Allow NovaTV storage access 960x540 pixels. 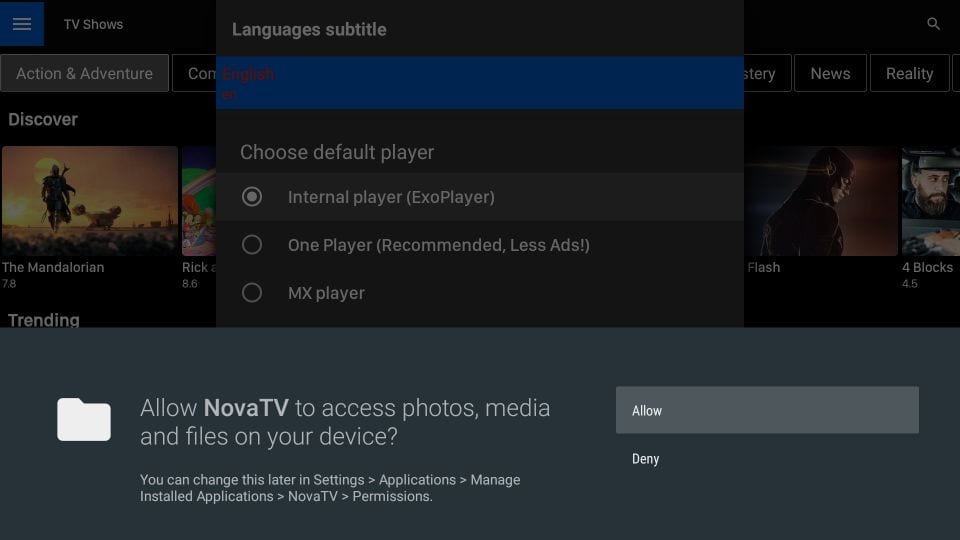tap(767, 410)
